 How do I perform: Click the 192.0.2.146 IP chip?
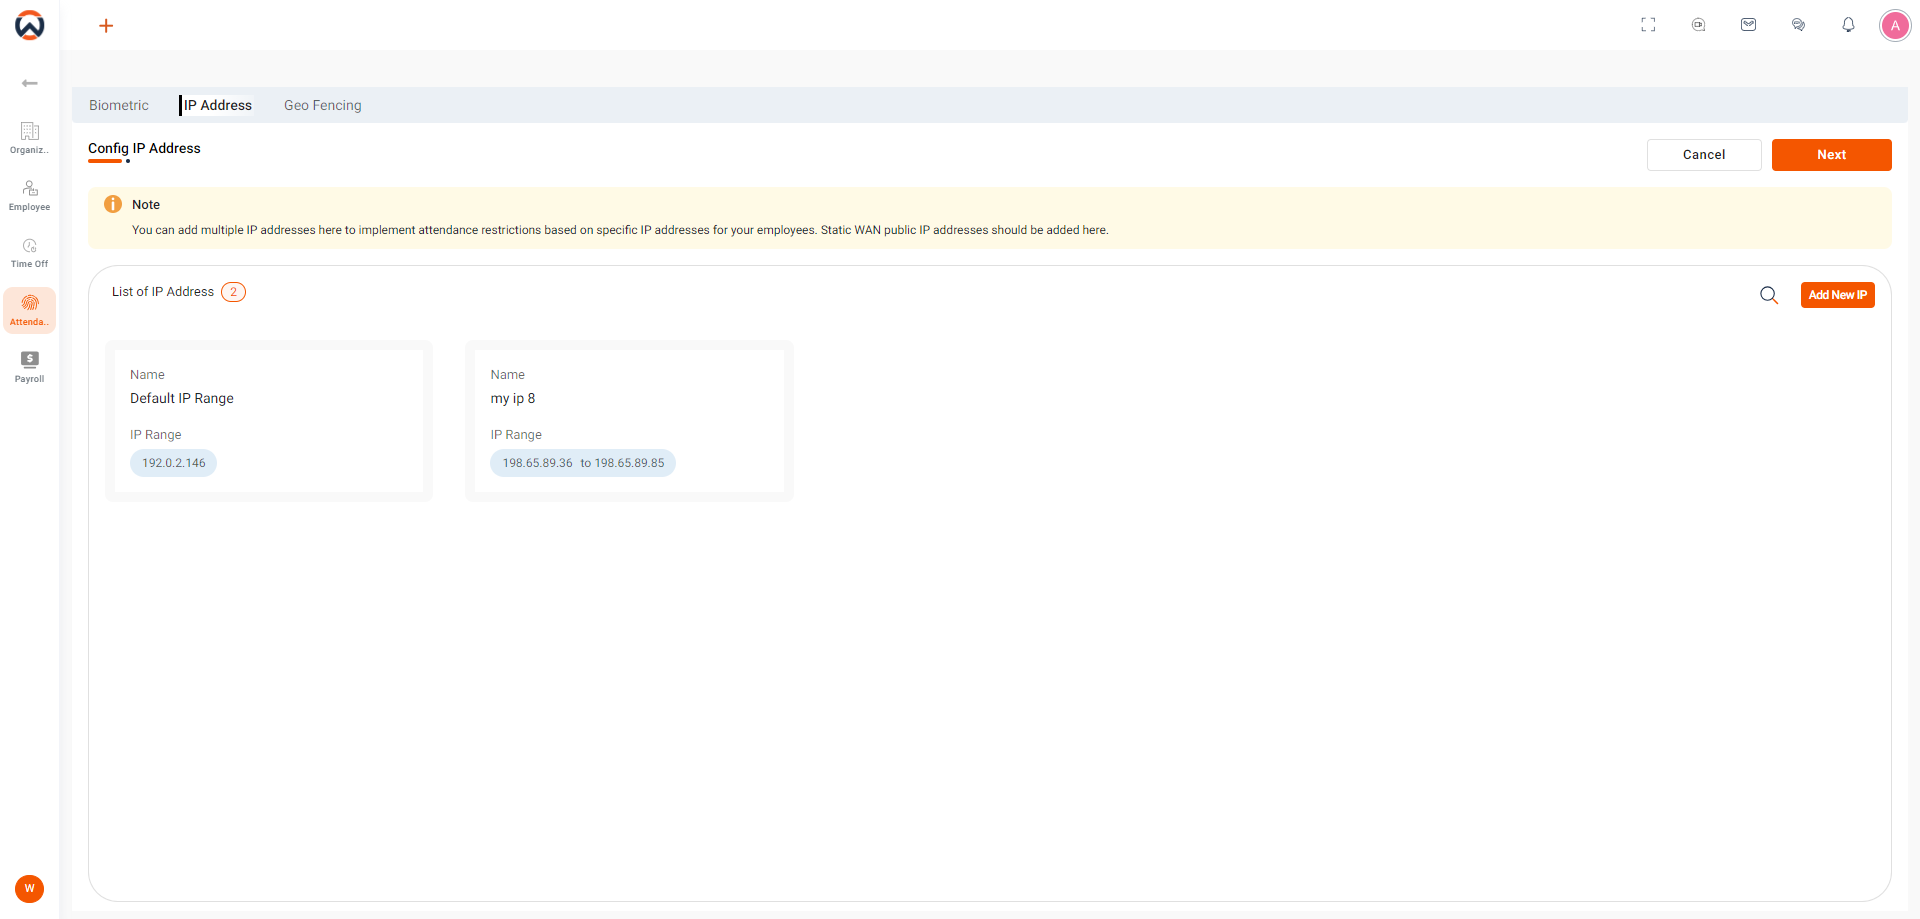point(174,463)
